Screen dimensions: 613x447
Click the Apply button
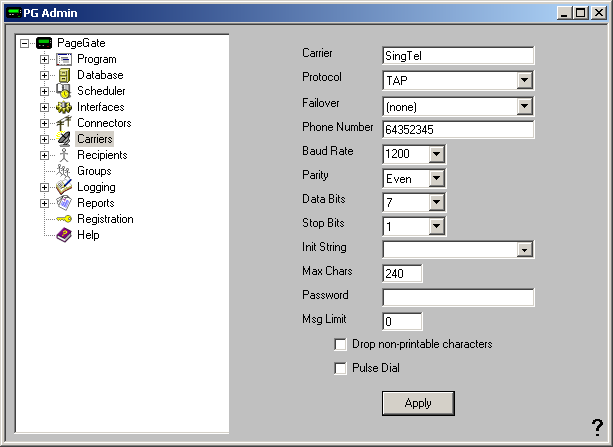[x=418, y=403]
